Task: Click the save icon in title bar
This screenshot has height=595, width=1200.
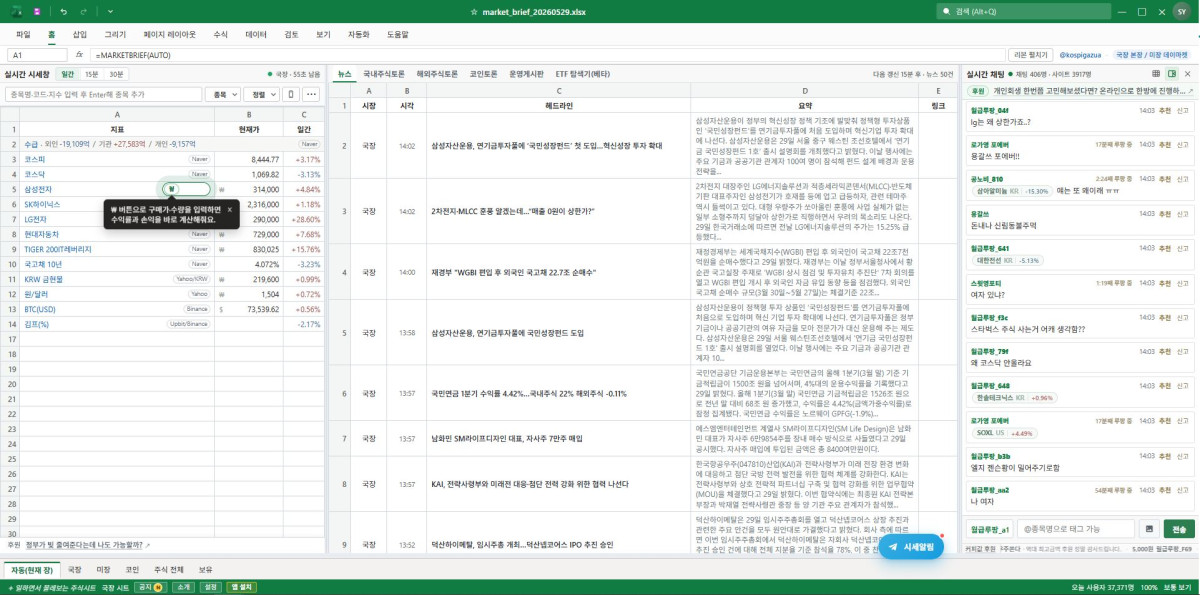Action: coord(37,11)
